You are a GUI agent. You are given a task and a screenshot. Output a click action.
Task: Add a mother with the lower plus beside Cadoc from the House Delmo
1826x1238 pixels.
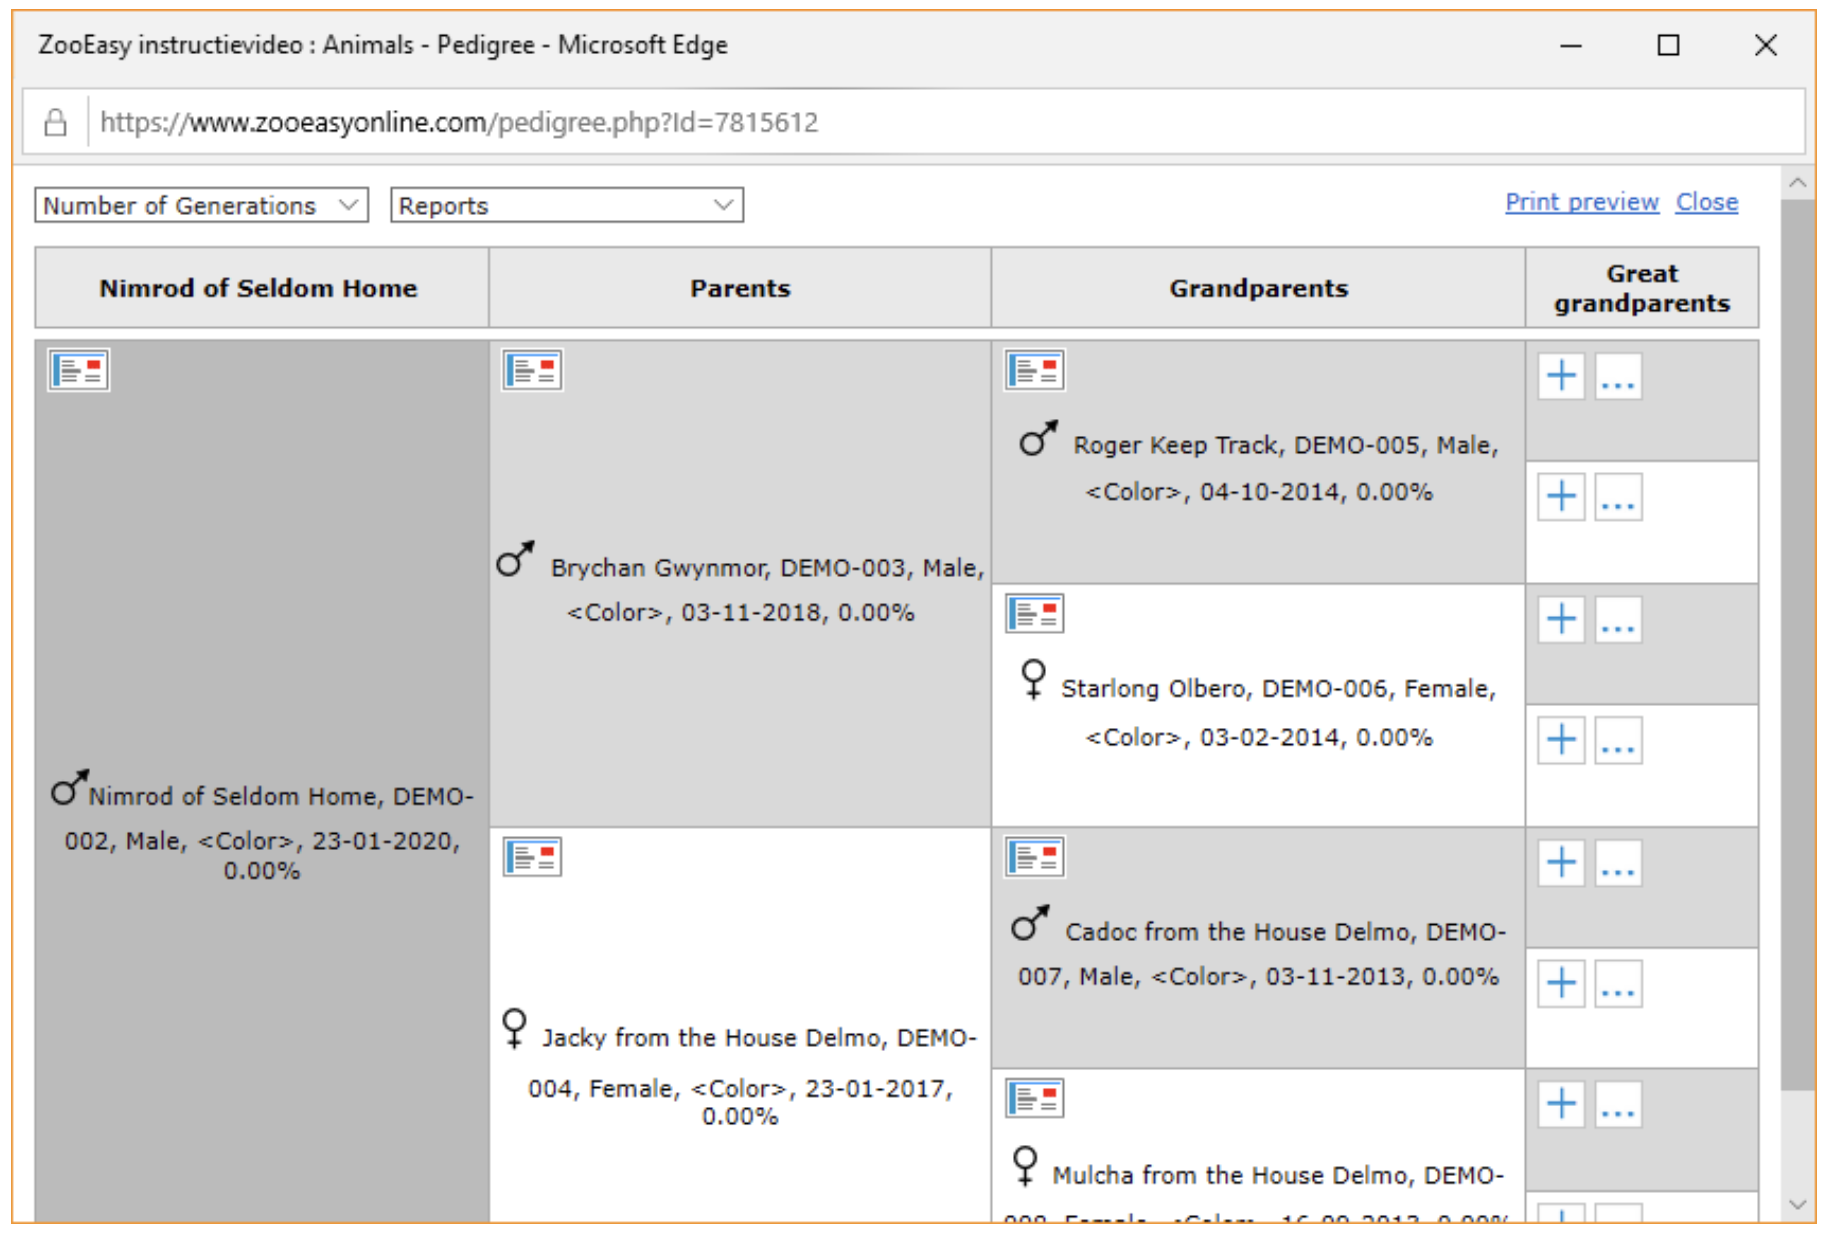[x=1561, y=984]
